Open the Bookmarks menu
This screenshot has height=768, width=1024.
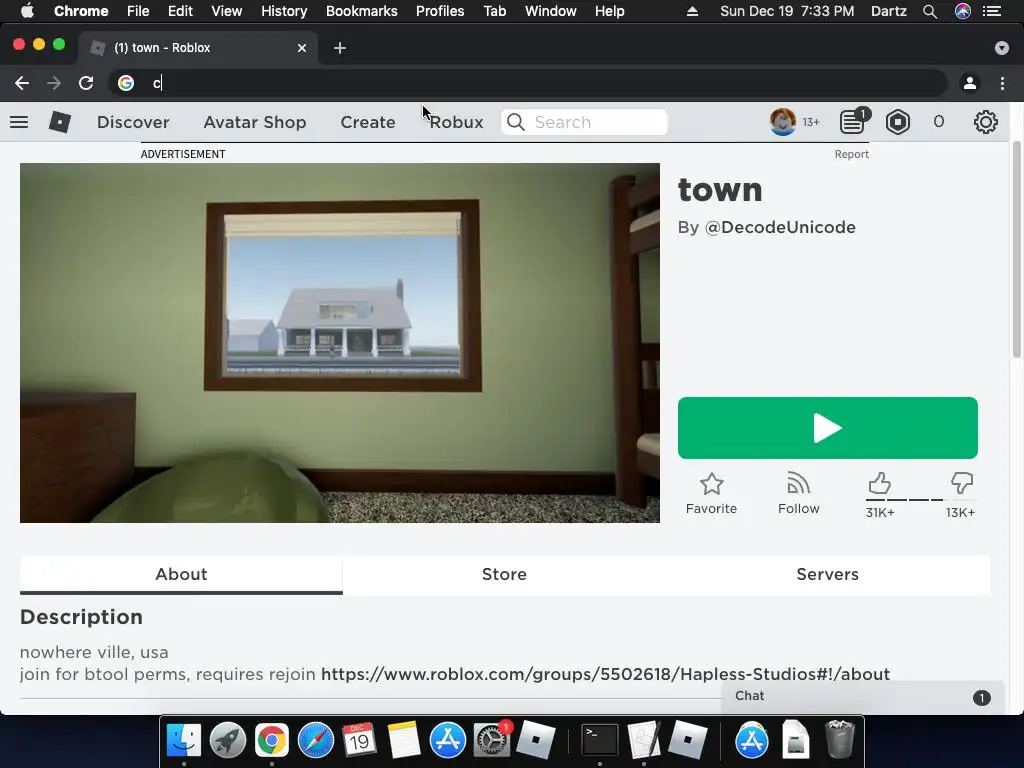362,11
